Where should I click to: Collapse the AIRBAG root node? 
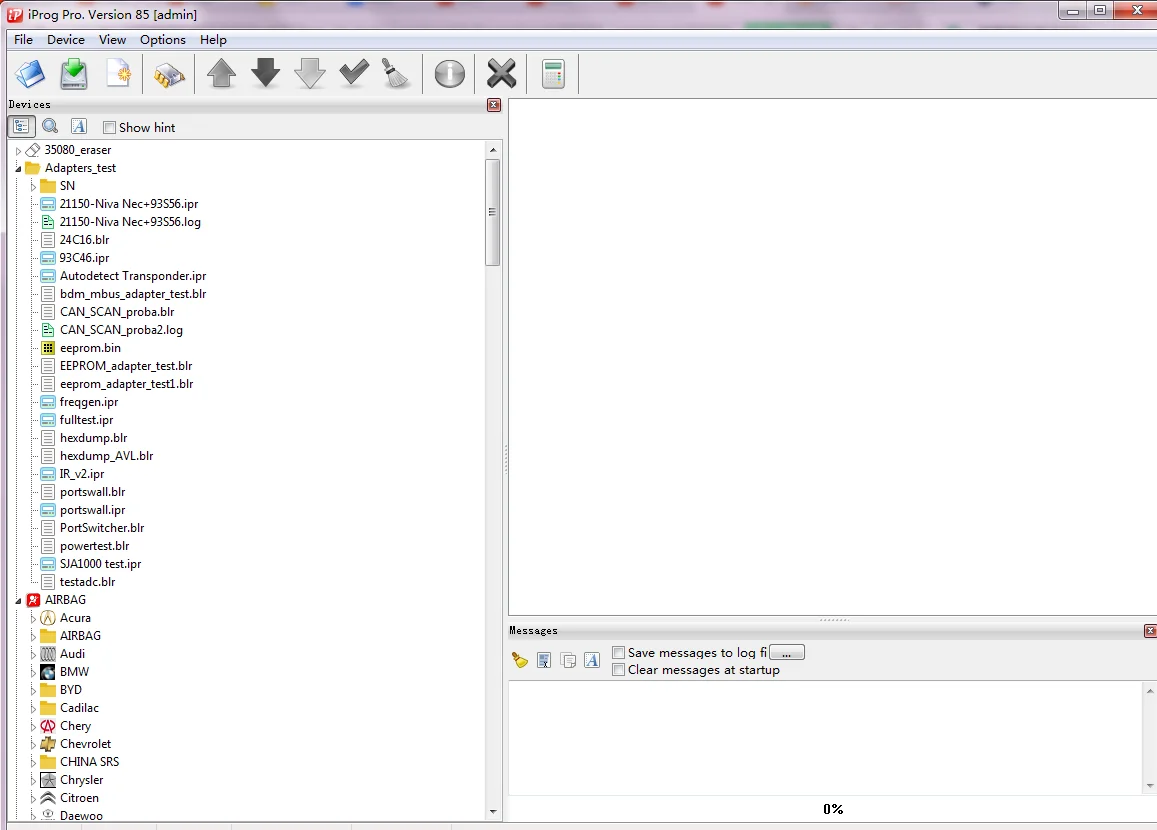tap(18, 601)
